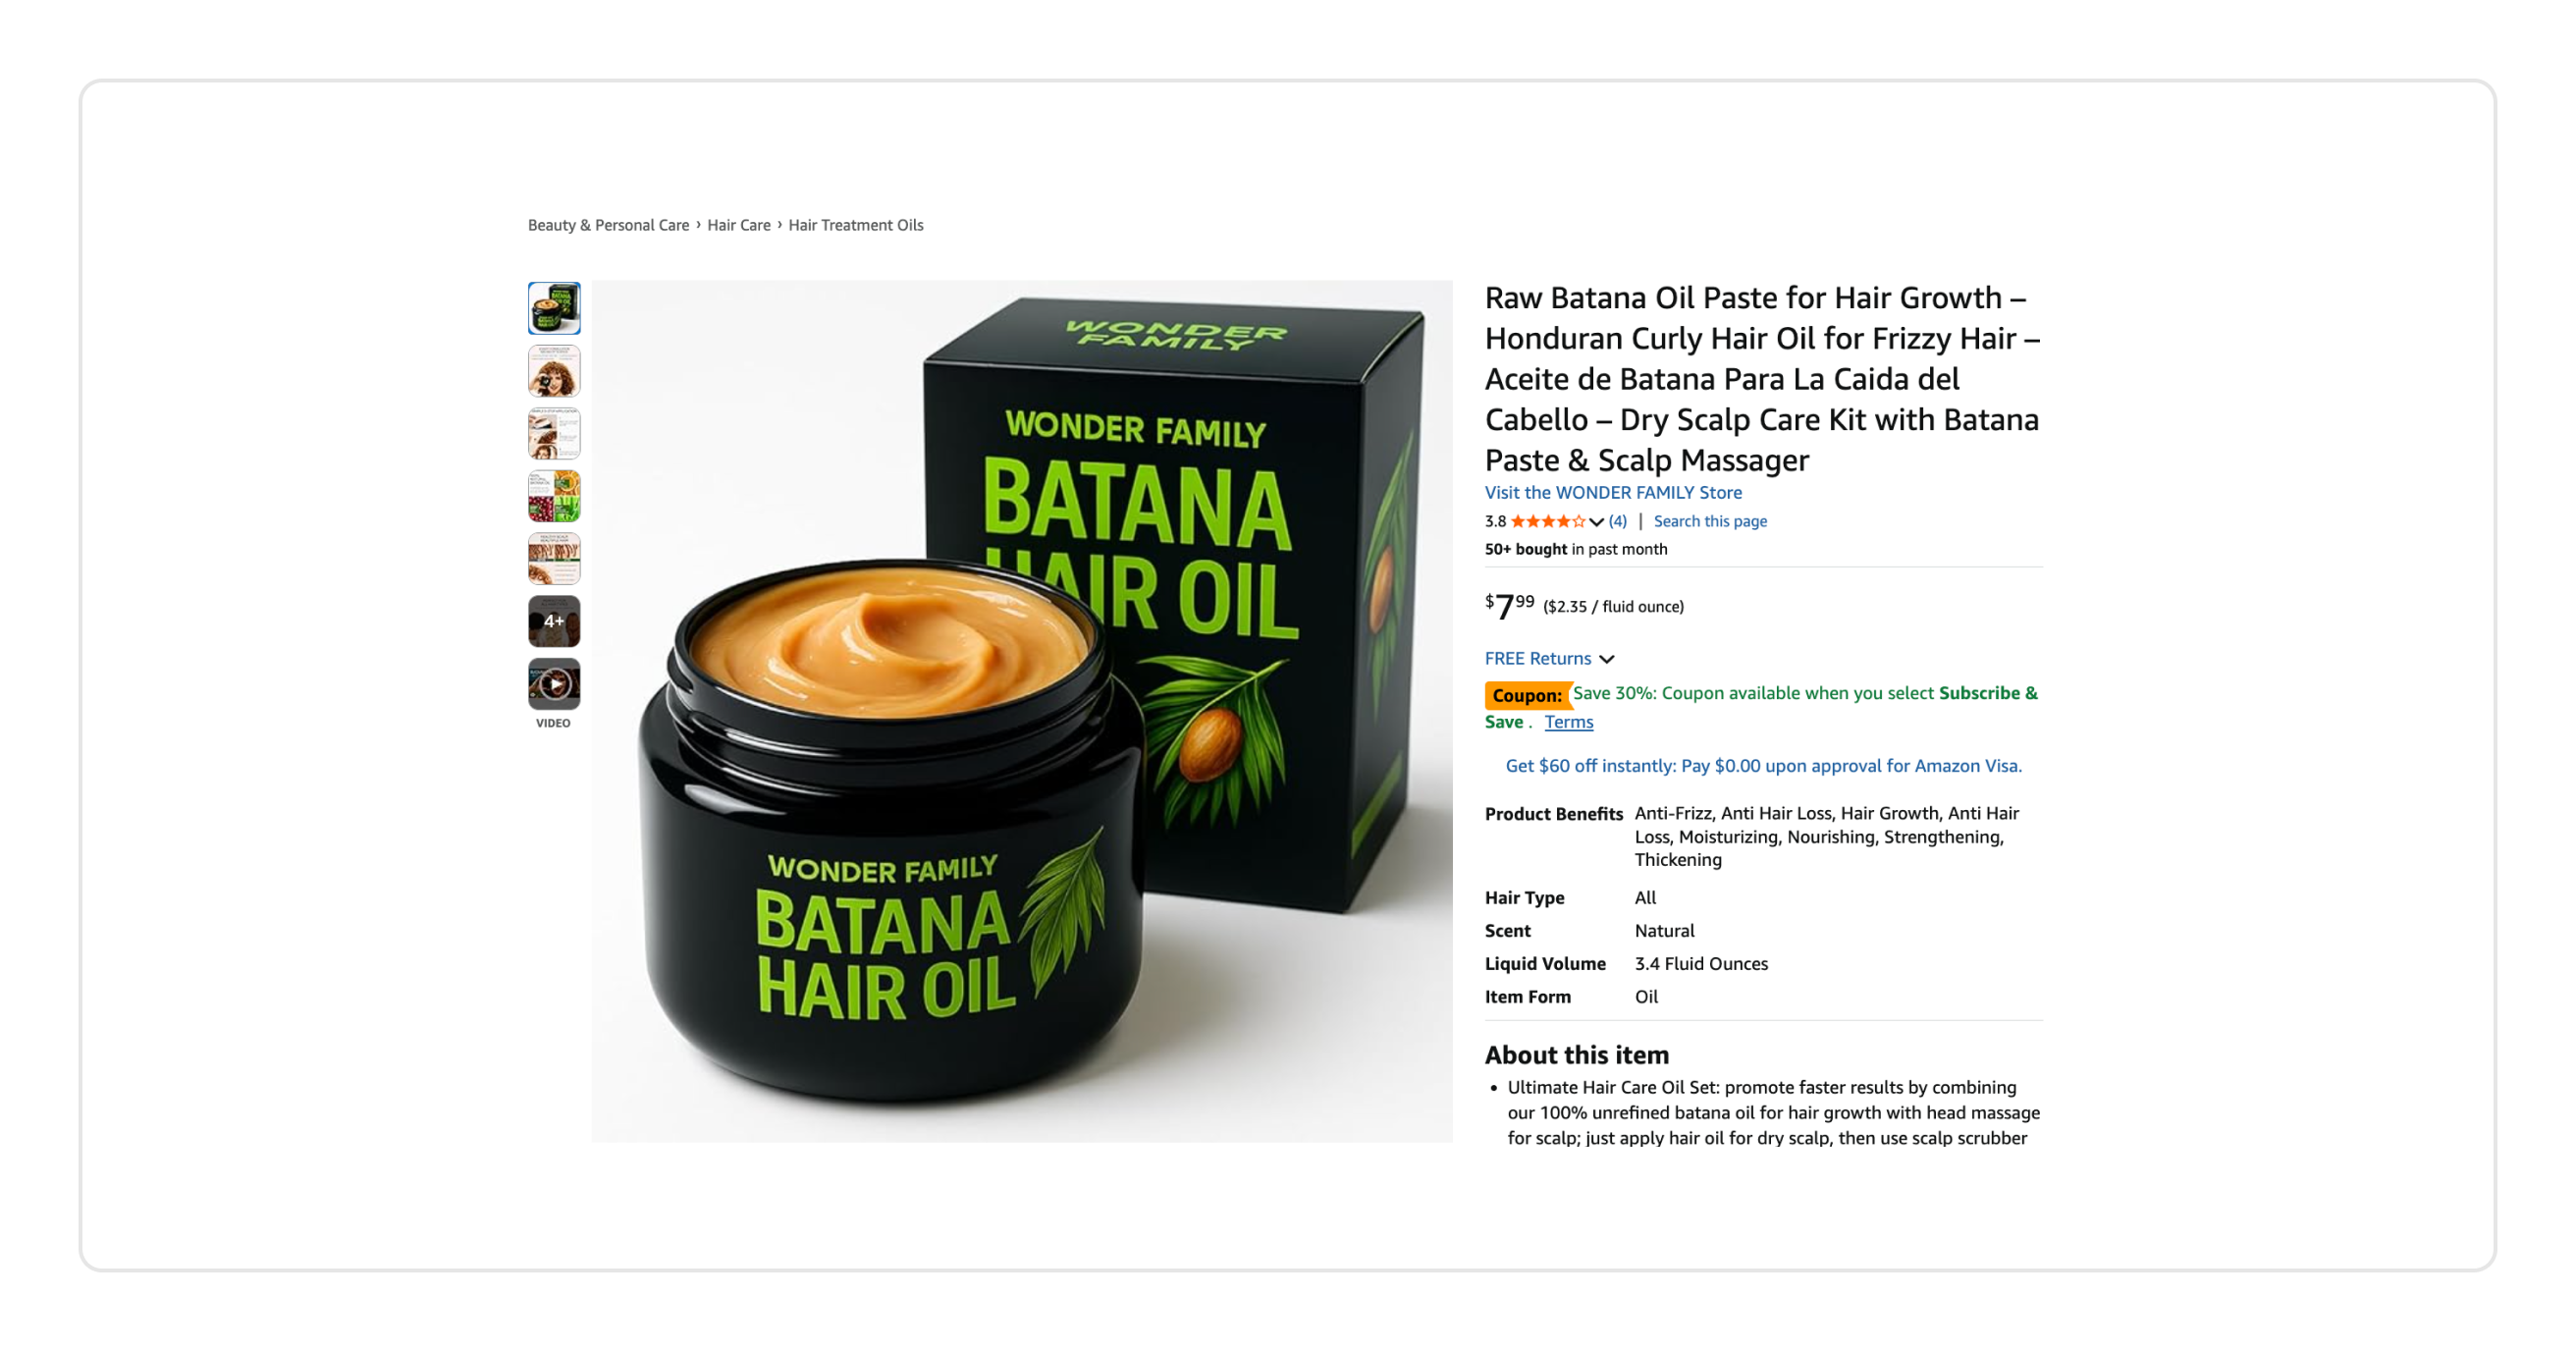Select the hair results thumbnail
2576x1351 pixels.
point(554,558)
